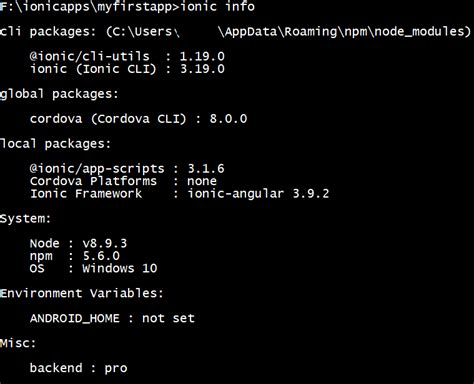
Task: Click the 'ionic info' command text
Action: pos(218,6)
